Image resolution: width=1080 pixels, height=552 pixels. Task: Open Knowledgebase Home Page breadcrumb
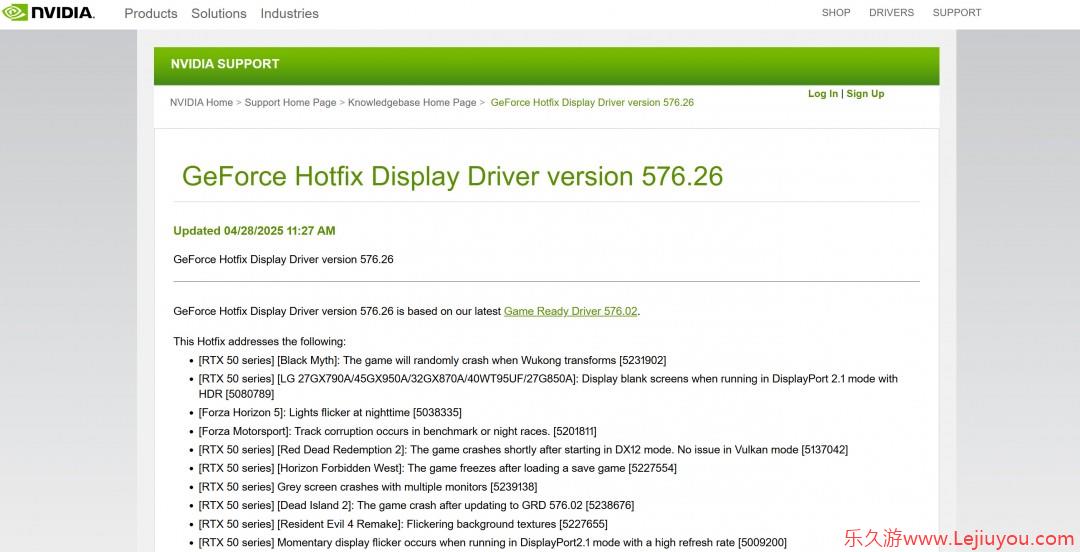pos(412,102)
